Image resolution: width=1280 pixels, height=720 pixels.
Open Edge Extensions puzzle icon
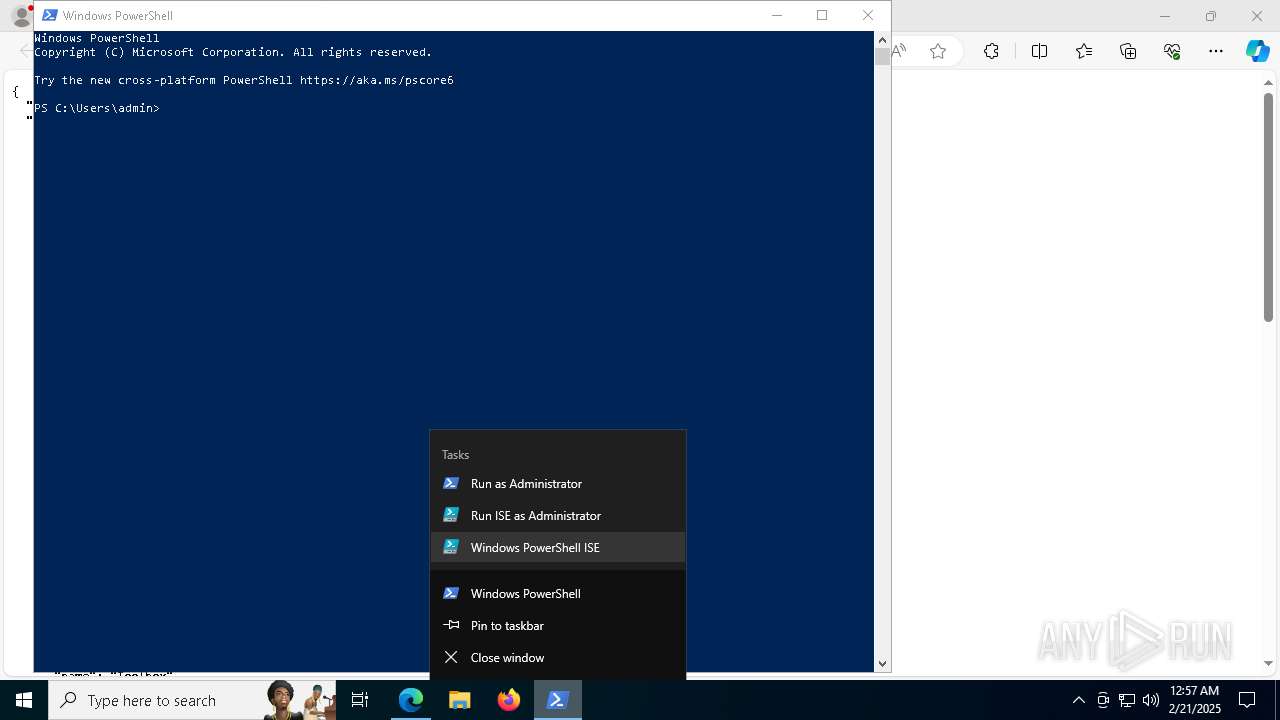(991, 51)
